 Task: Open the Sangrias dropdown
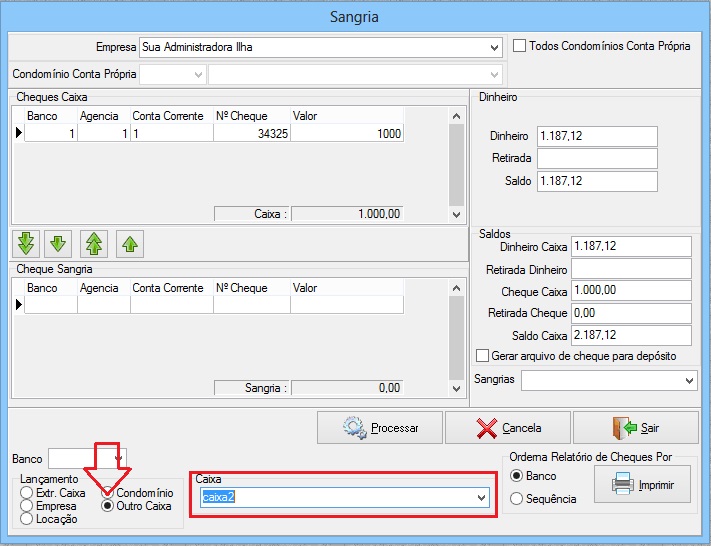click(689, 380)
